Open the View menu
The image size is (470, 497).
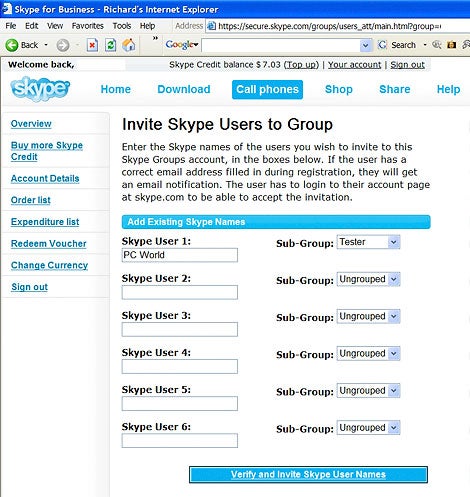55,26
